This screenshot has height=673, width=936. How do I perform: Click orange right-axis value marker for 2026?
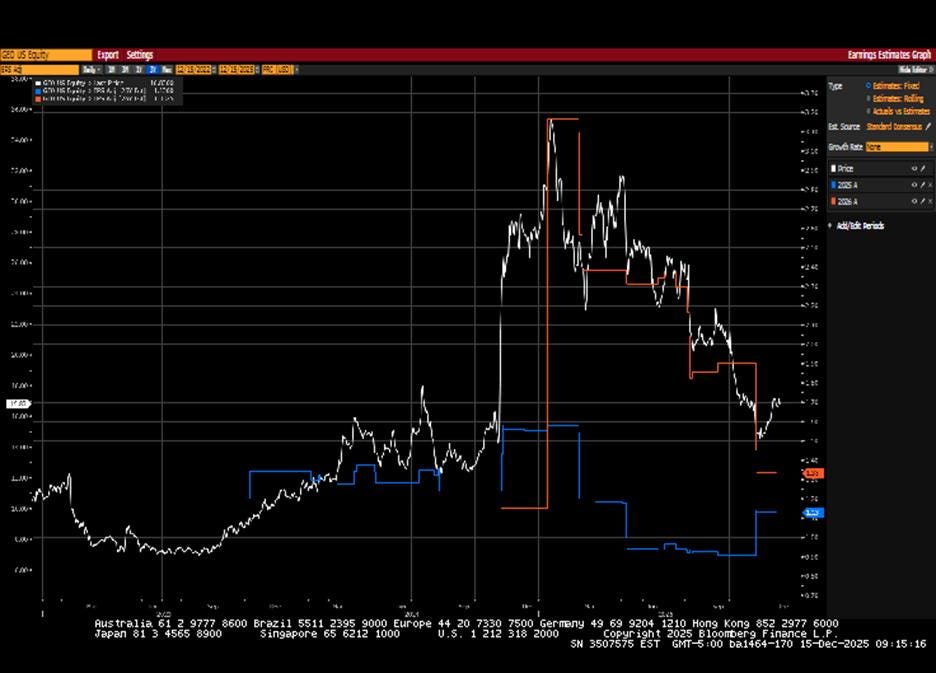(x=813, y=473)
